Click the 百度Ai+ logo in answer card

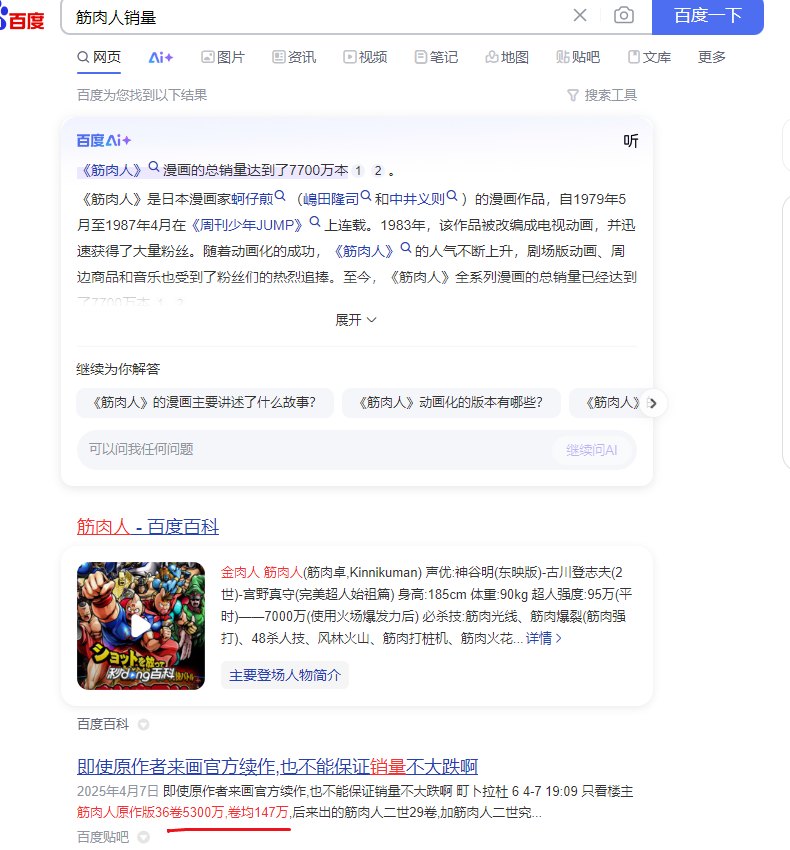[x=104, y=141]
